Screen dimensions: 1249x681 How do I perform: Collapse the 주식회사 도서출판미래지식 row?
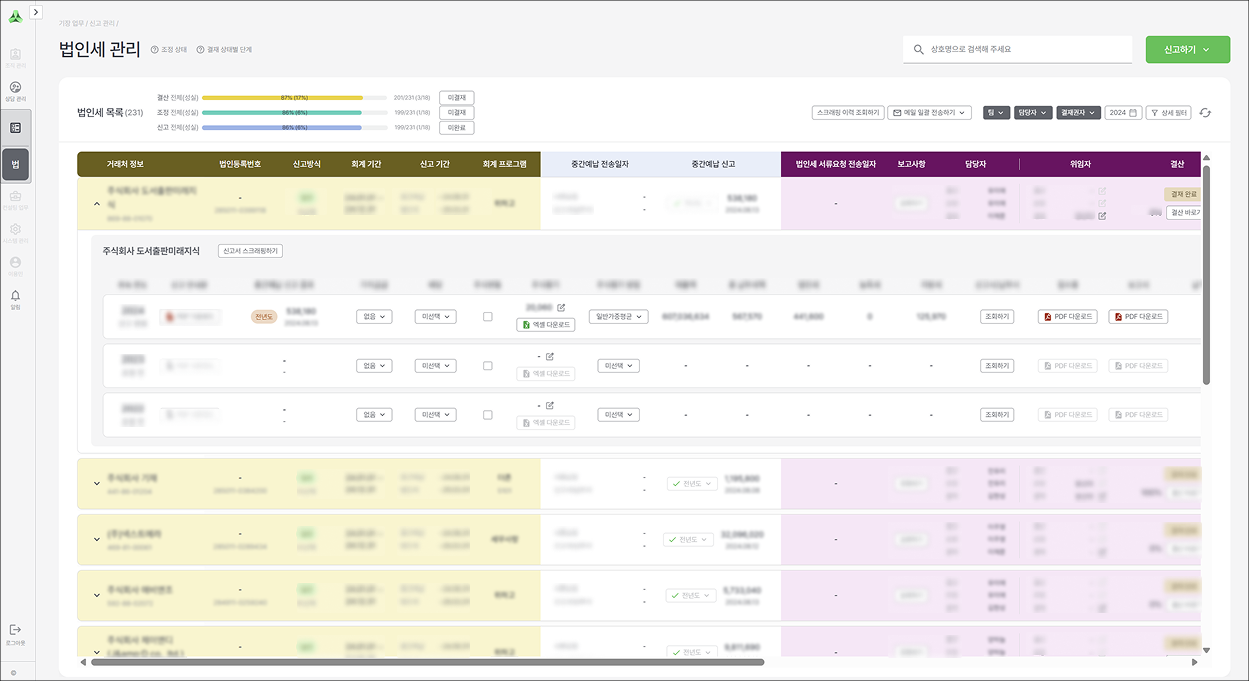[x=97, y=204]
